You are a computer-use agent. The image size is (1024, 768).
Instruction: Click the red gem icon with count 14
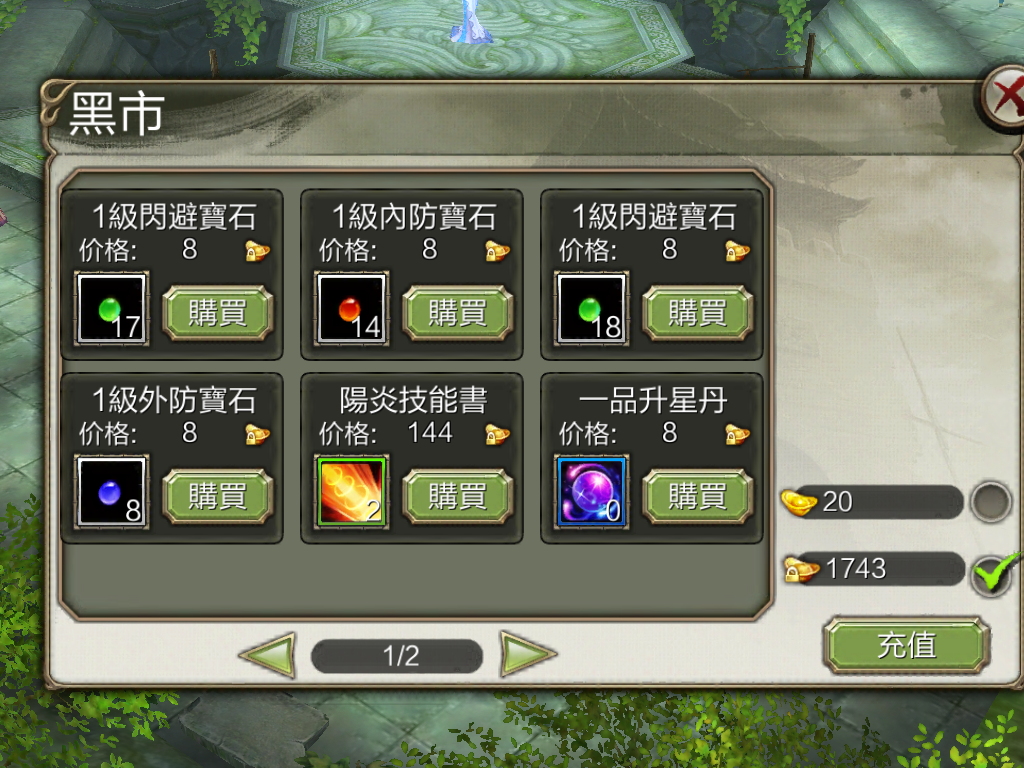(x=351, y=308)
